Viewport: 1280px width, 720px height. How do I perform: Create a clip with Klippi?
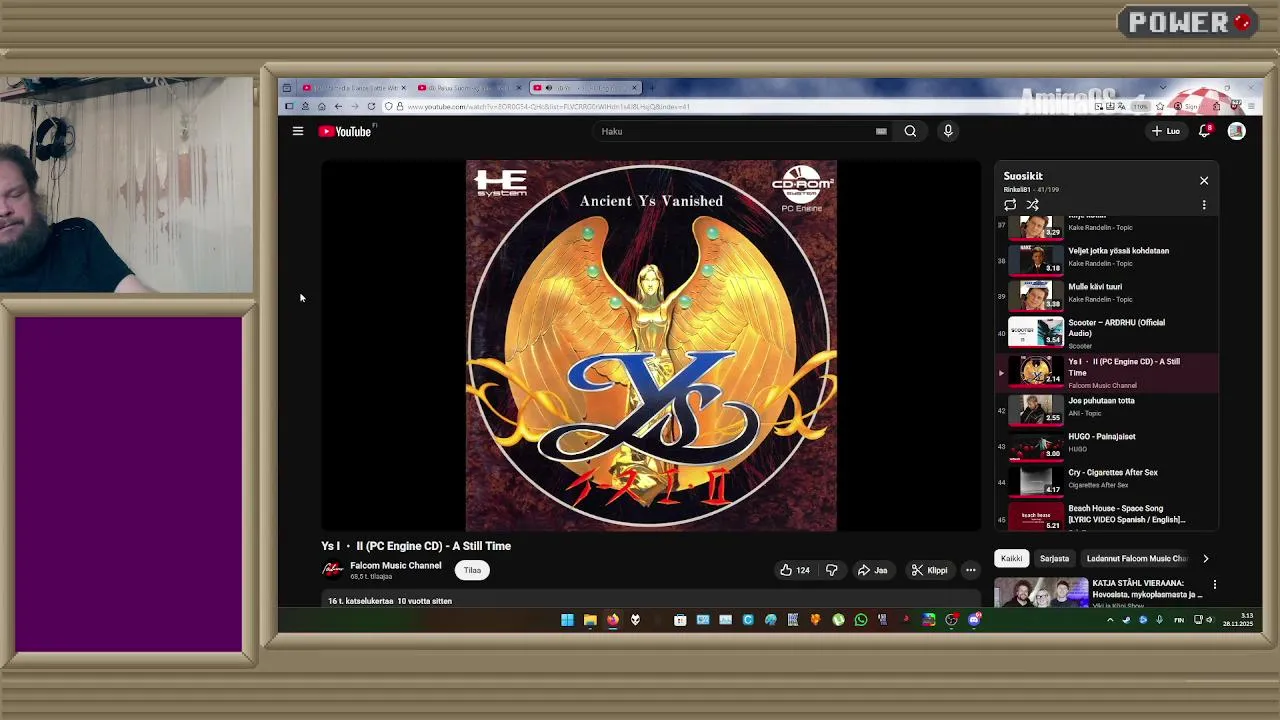tap(929, 570)
